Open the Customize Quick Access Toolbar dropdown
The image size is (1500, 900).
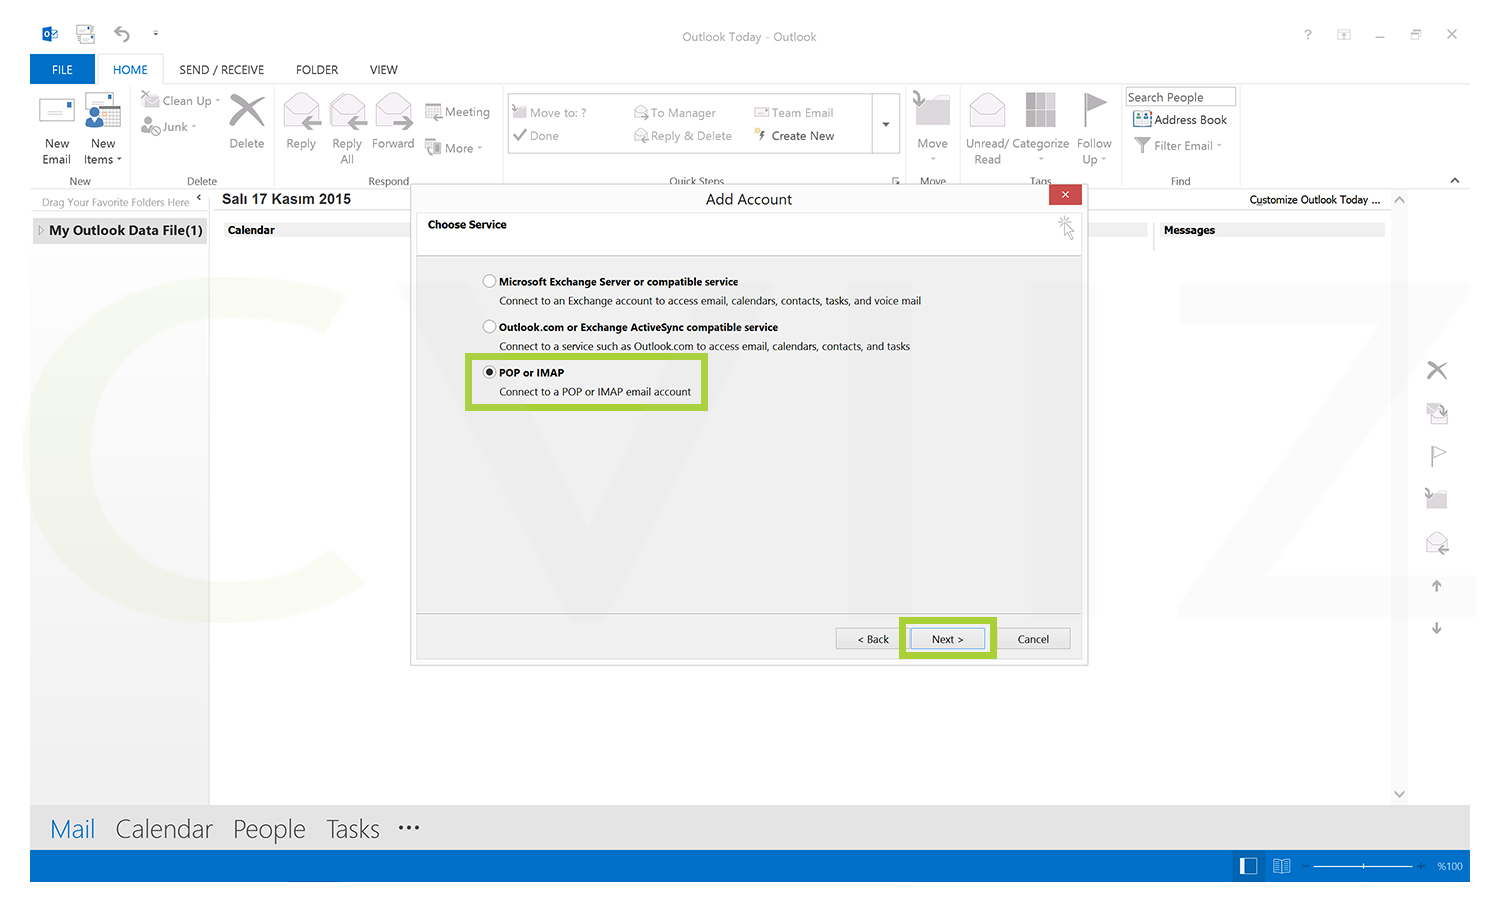click(155, 34)
